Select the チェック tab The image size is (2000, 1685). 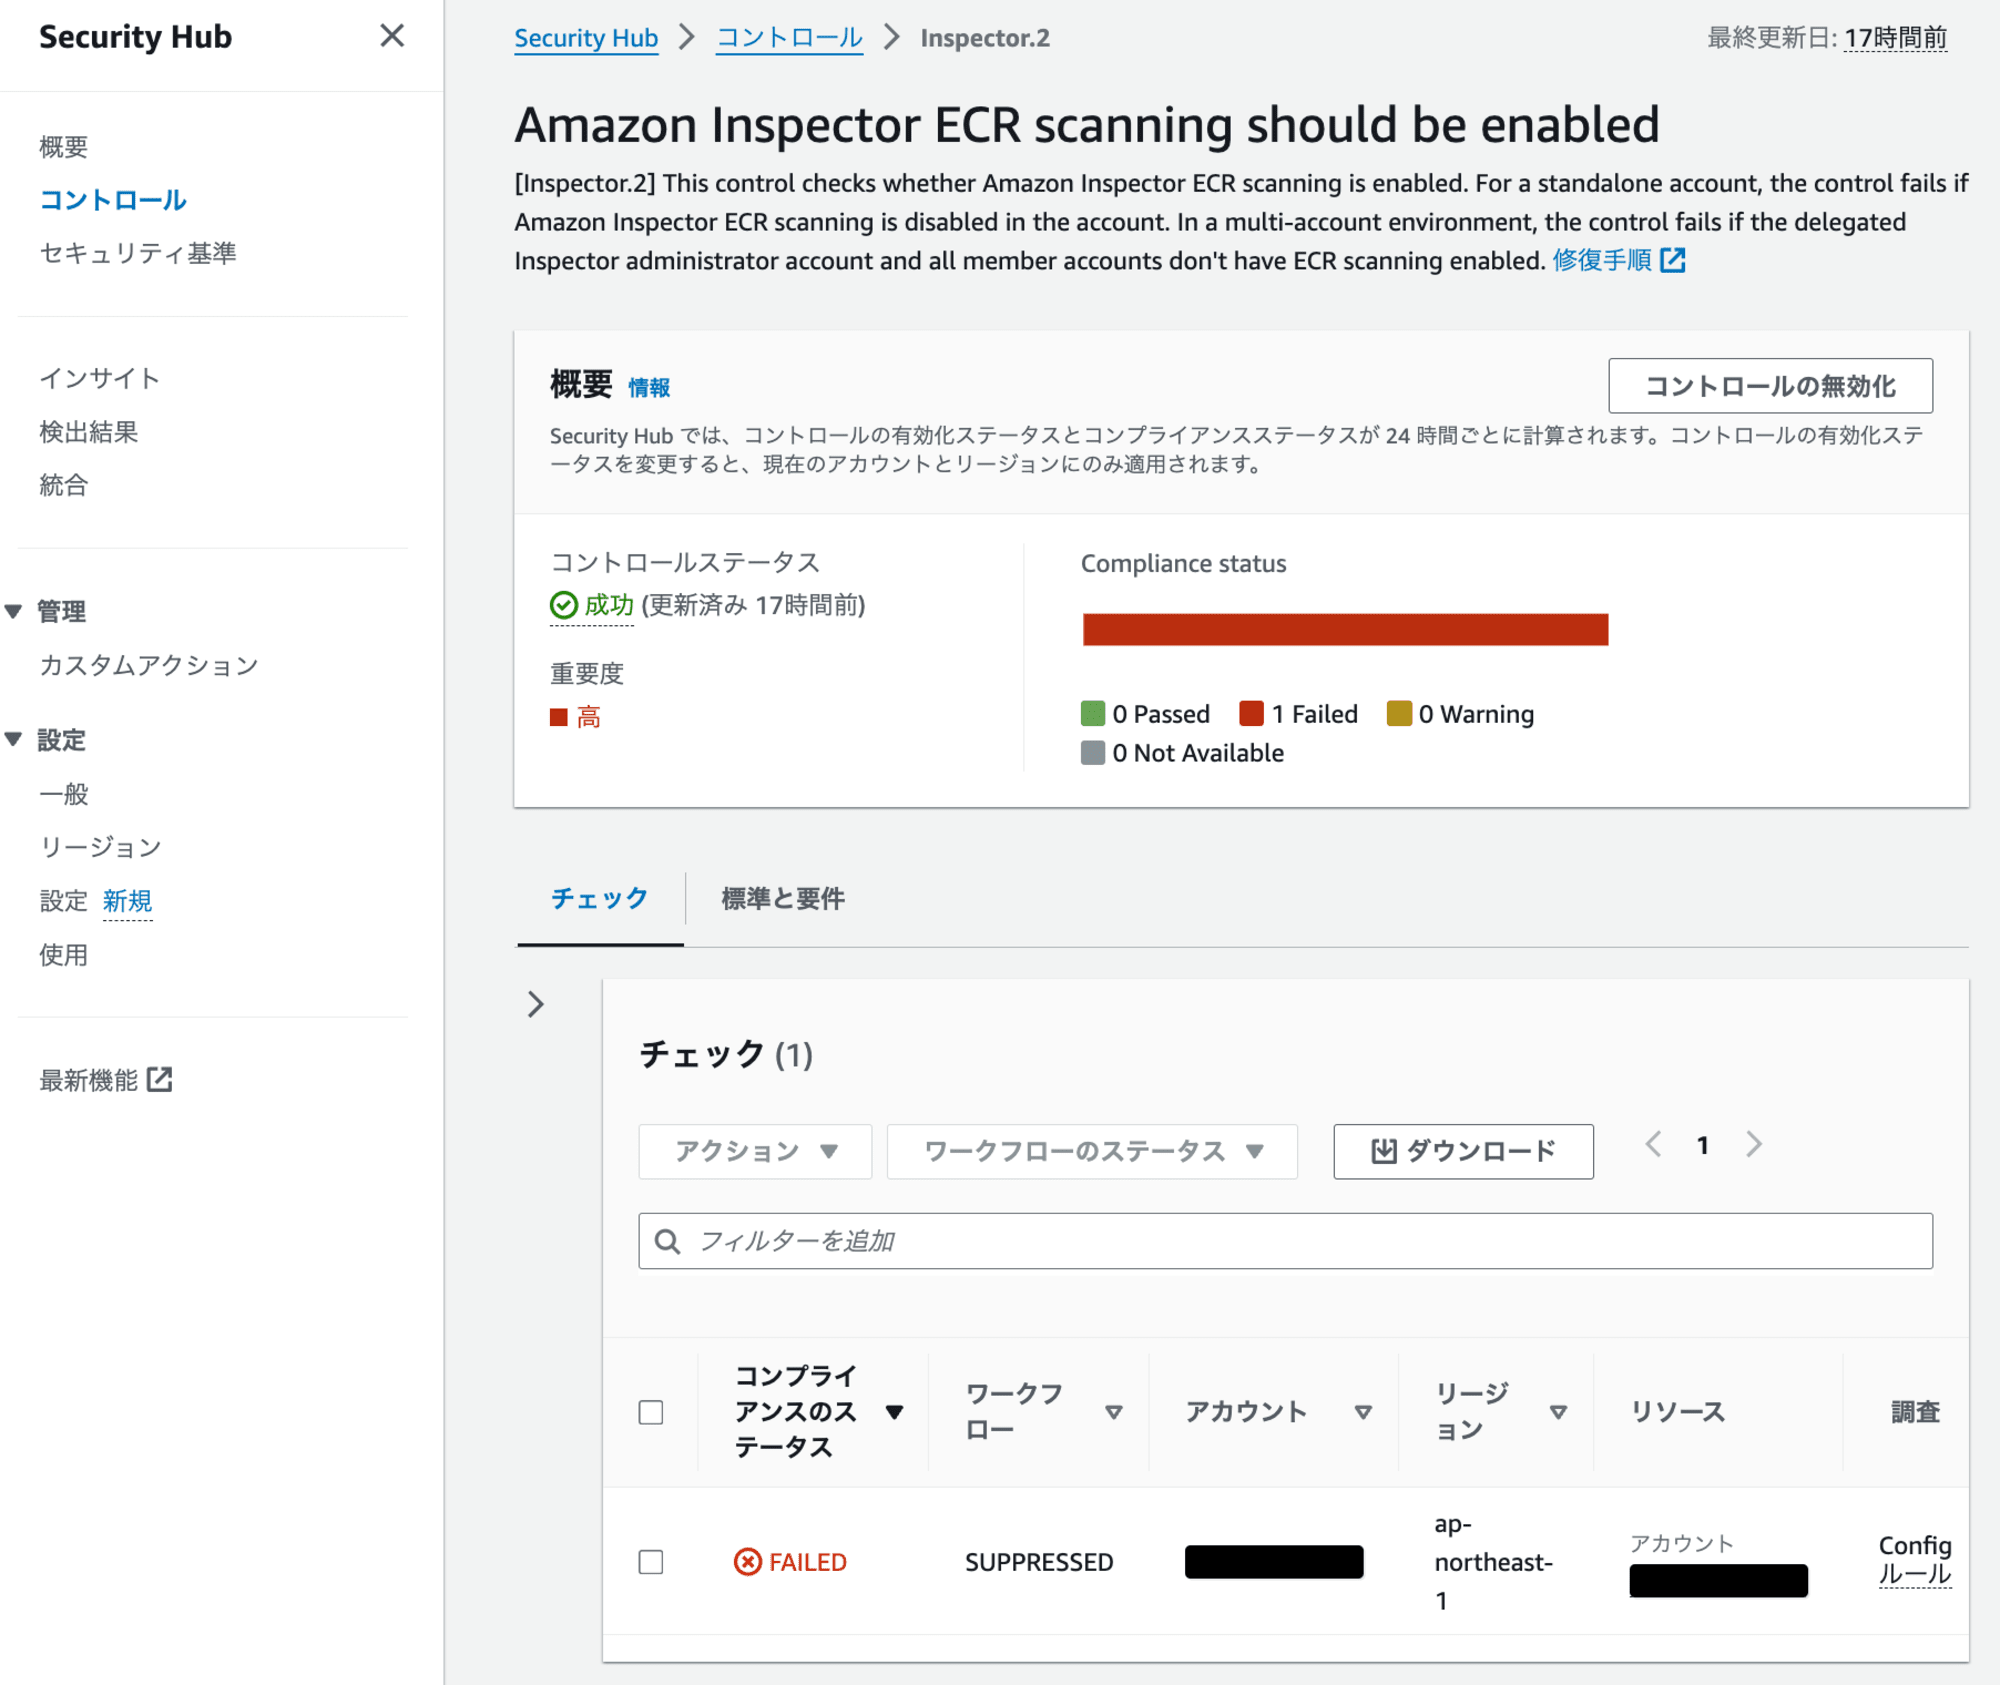pyautogui.click(x=600, y=896)
